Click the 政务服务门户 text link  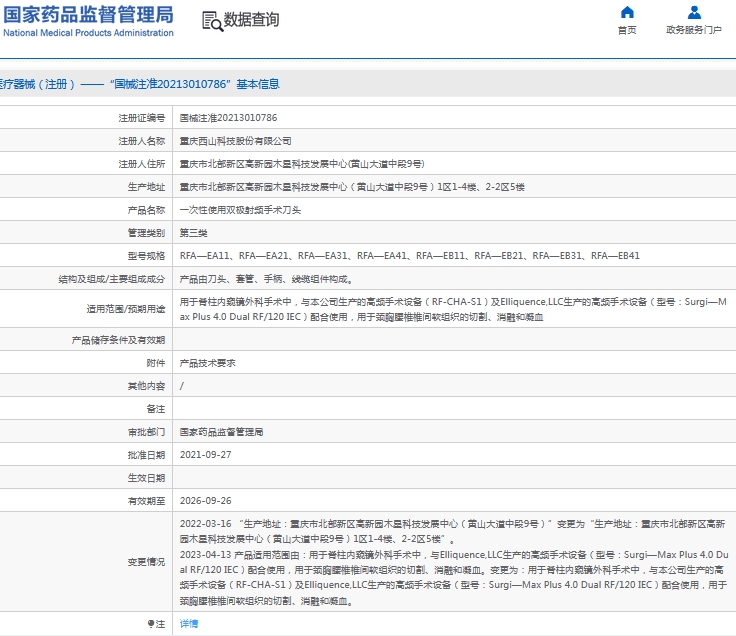694,30
